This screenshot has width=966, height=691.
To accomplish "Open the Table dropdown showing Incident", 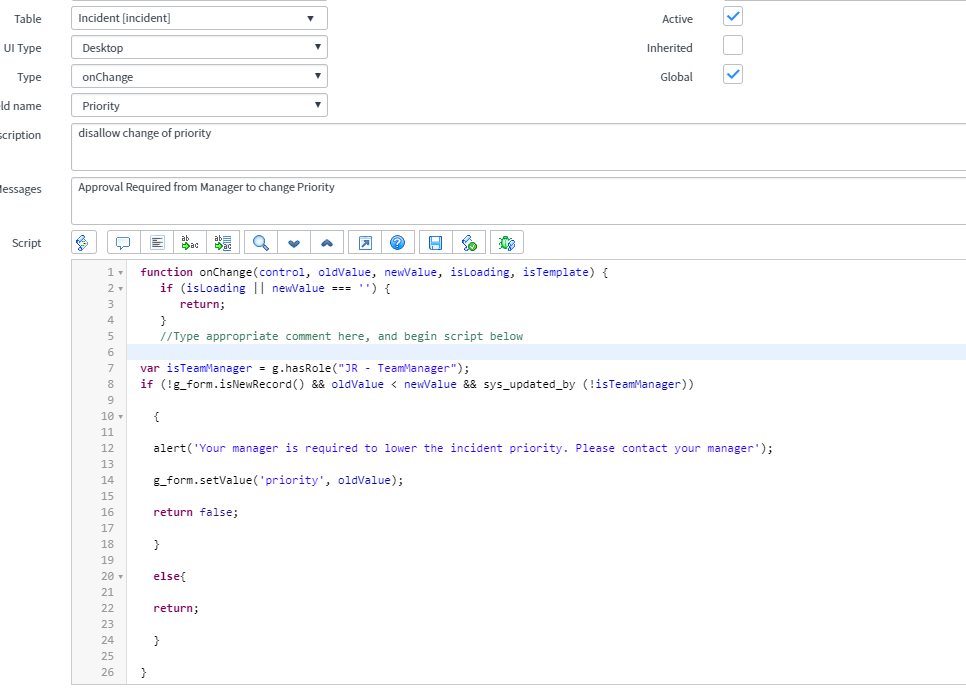I will tap(197, 18).
